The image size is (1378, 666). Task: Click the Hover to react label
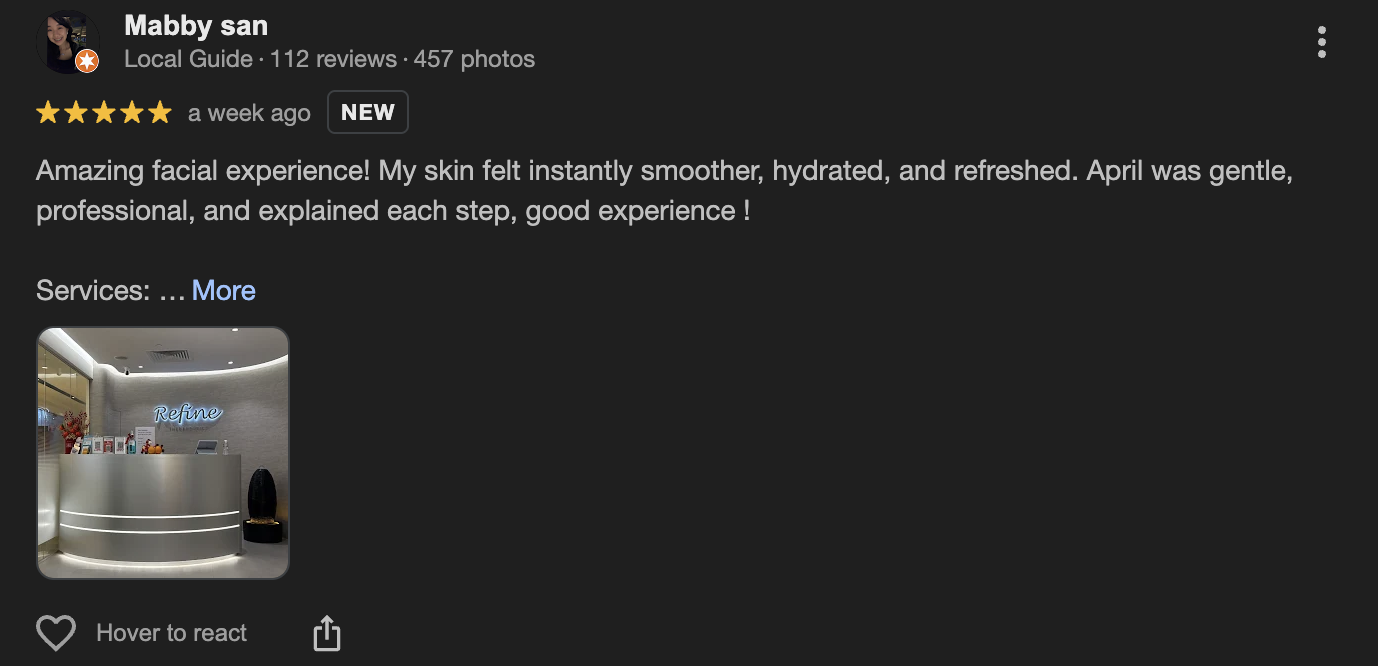[171, 633]
